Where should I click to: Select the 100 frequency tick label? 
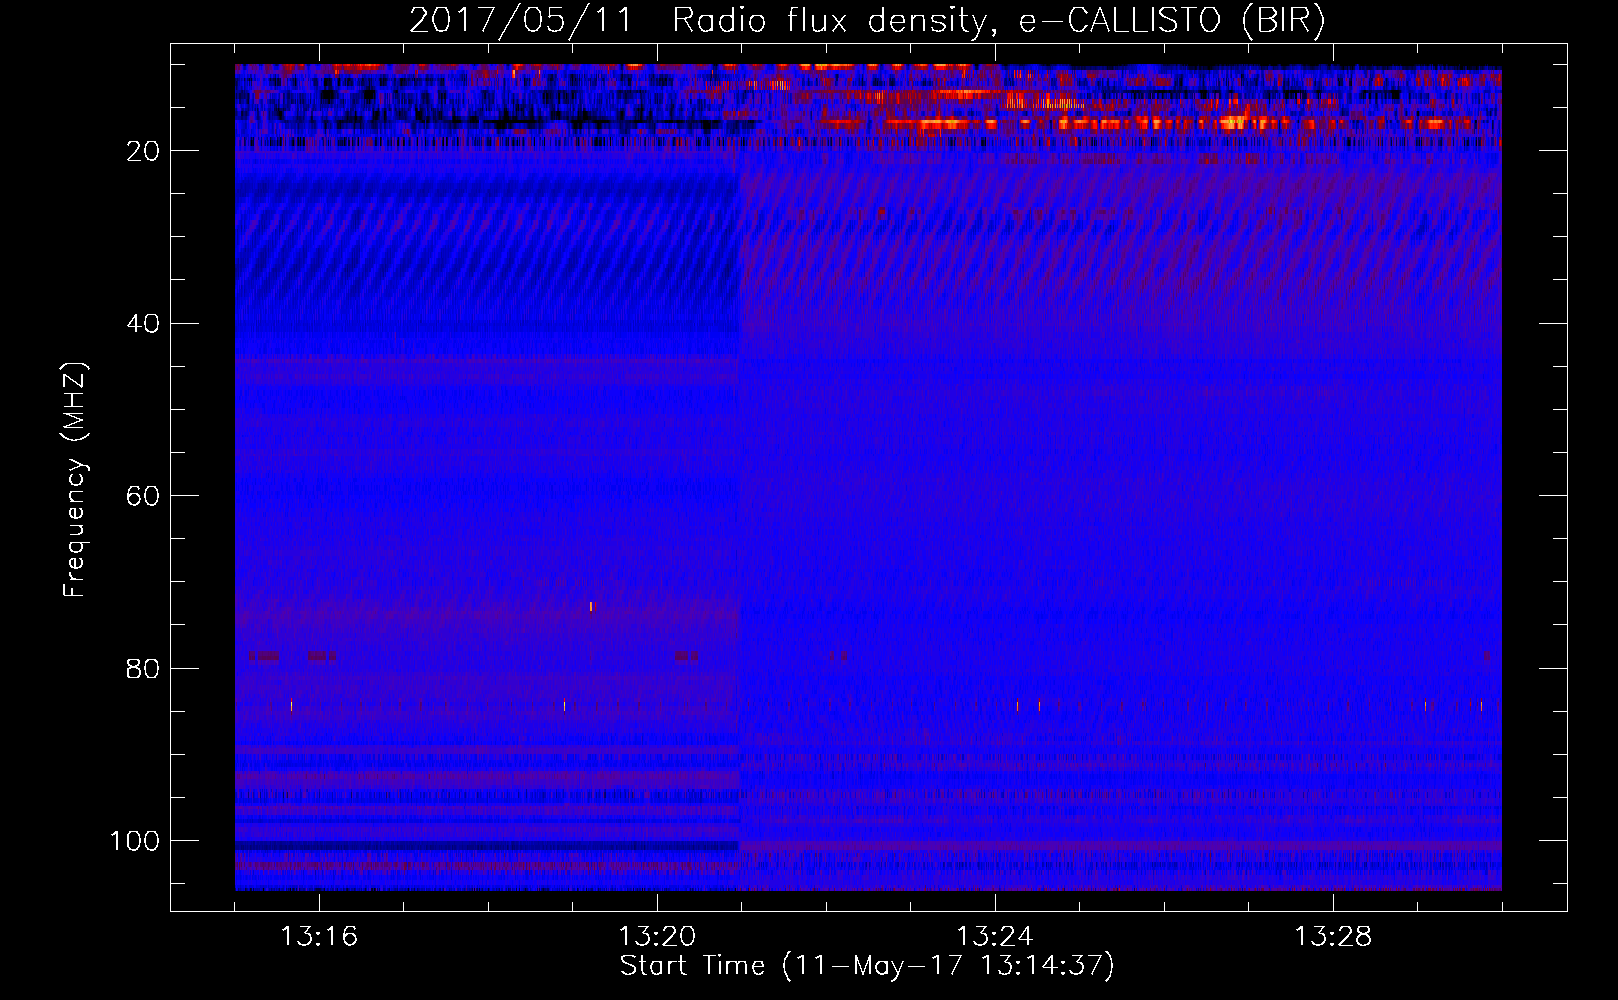click(136, 842)
